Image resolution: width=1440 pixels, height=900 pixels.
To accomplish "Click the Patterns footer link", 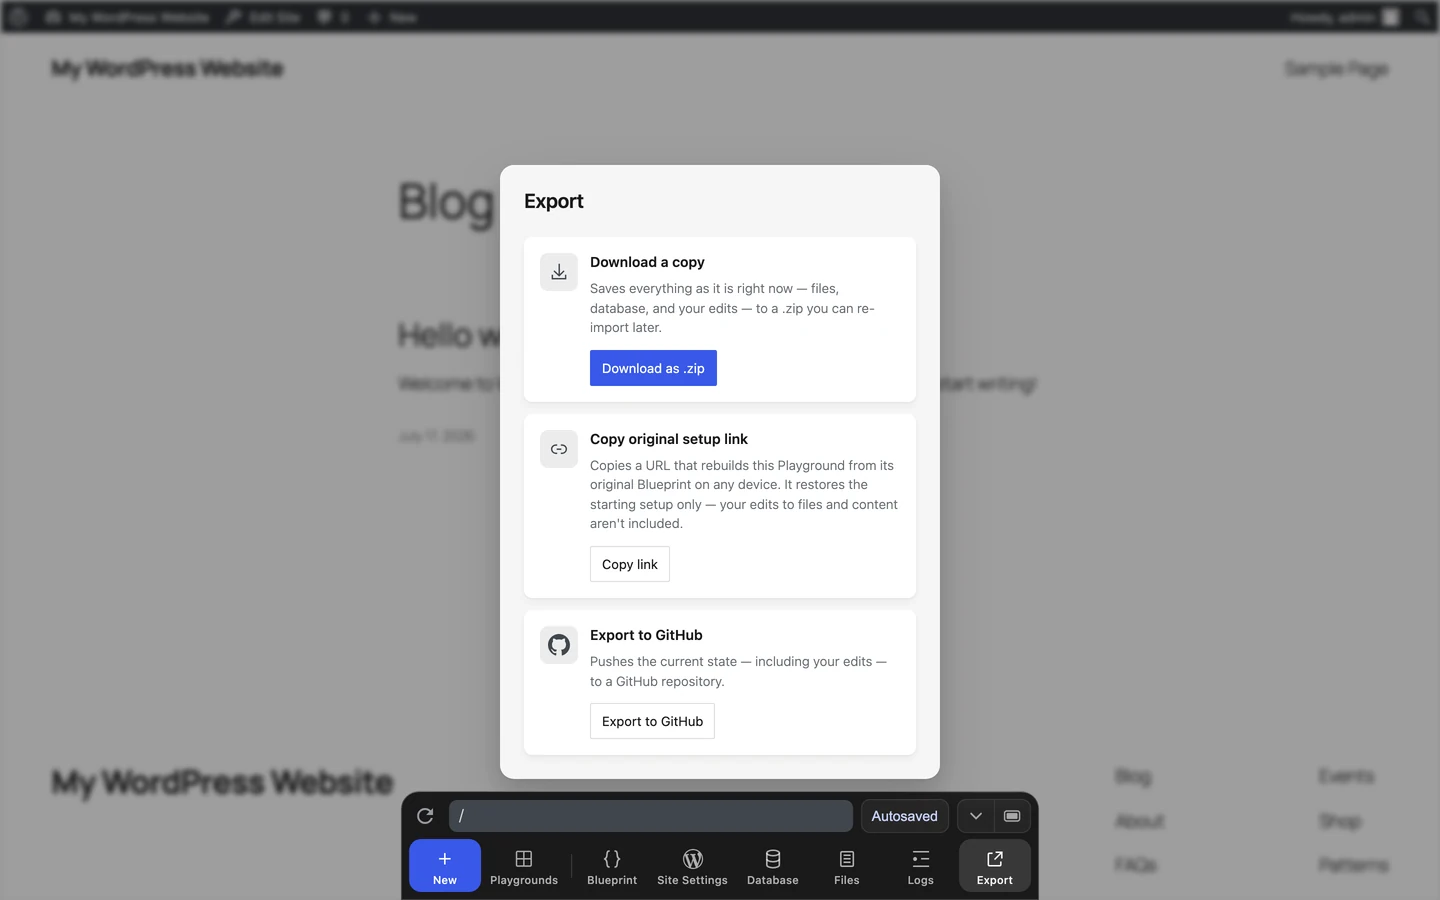I will 1353,865.
